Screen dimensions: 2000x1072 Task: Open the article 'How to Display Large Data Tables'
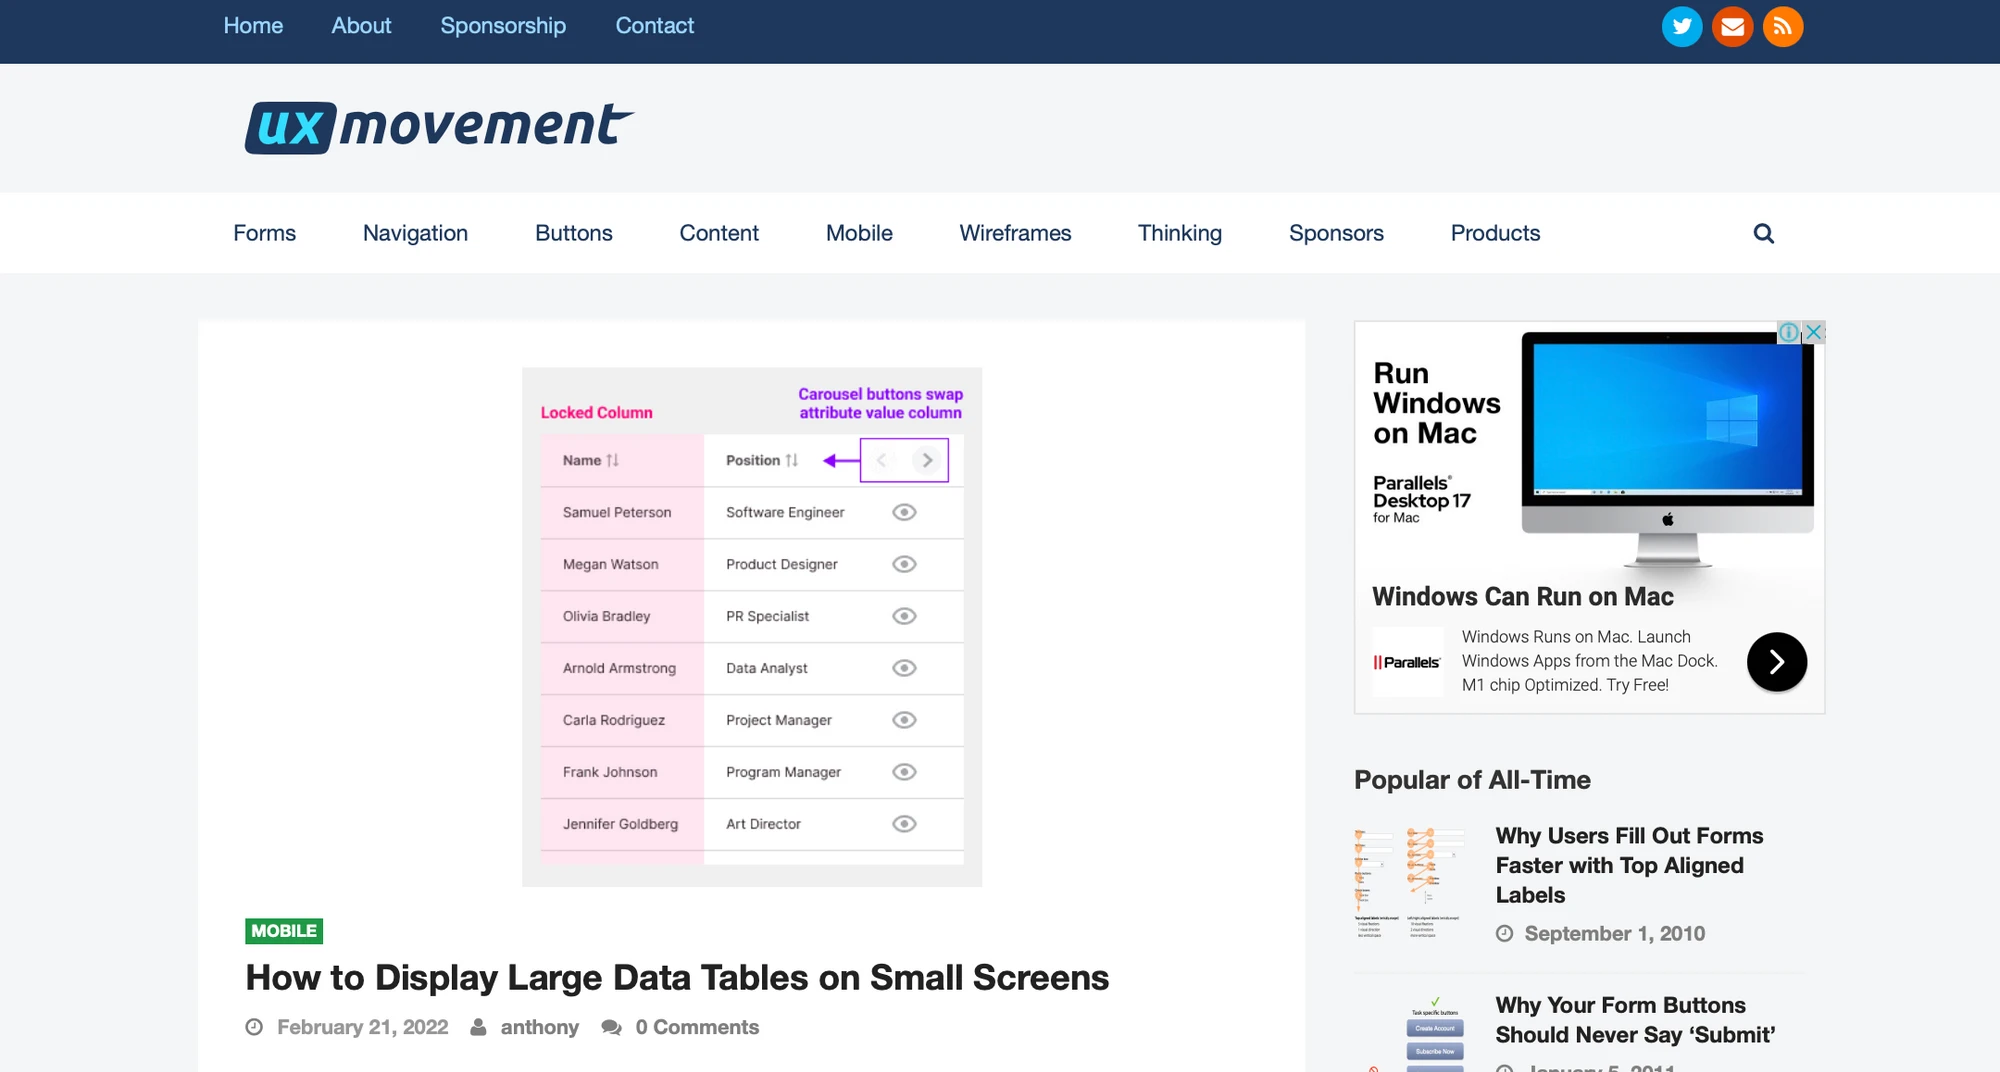(x=677, y=977)
